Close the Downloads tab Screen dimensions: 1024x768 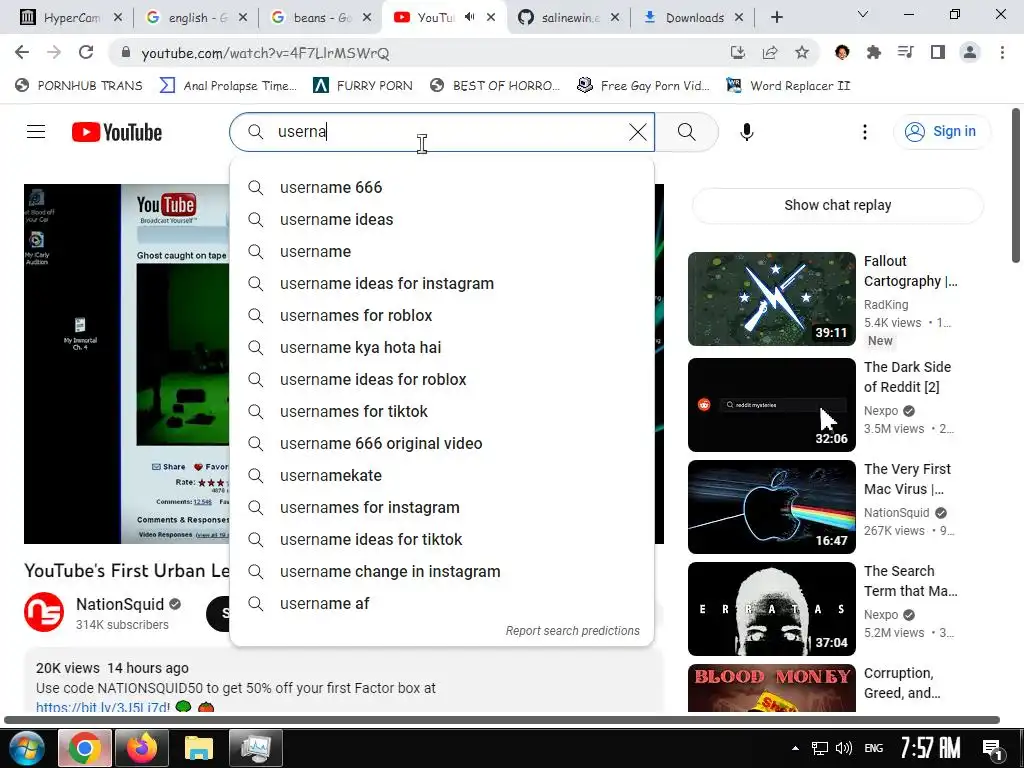coord(739,18)
